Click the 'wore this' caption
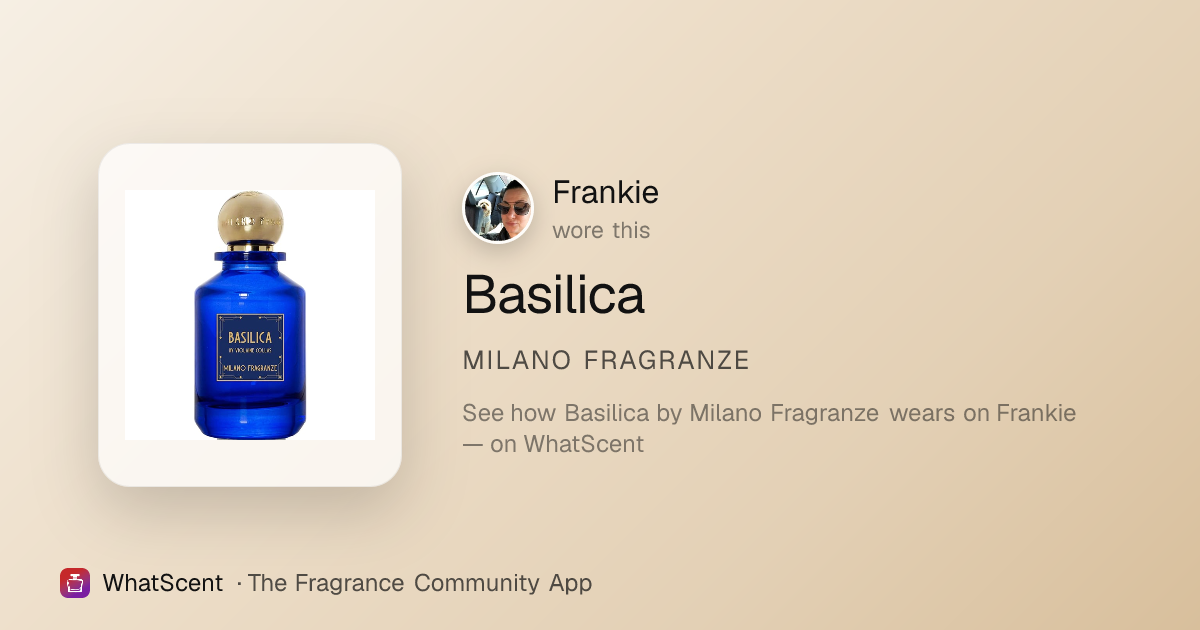The image size is (1200, 630). [601, 230]
